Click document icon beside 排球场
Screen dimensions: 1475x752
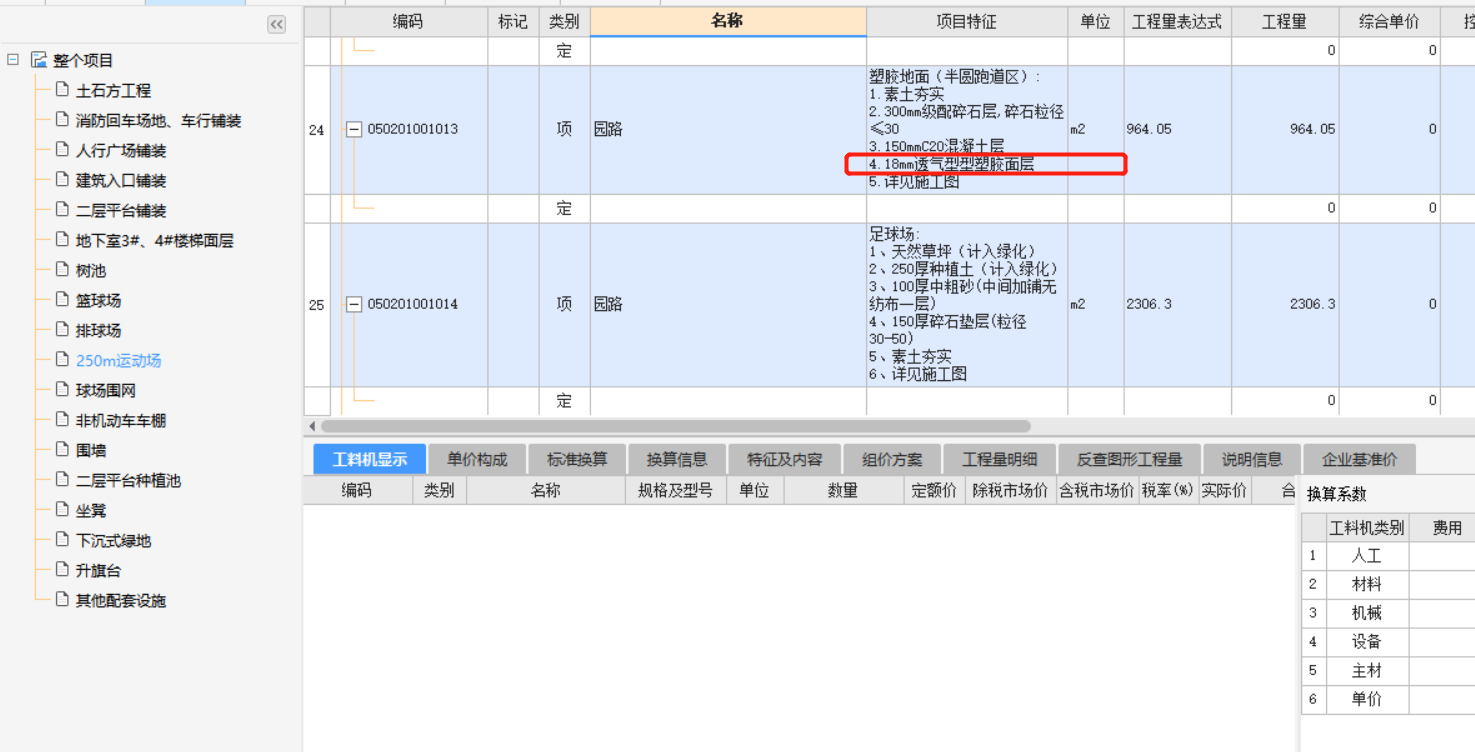coord(62,330)
